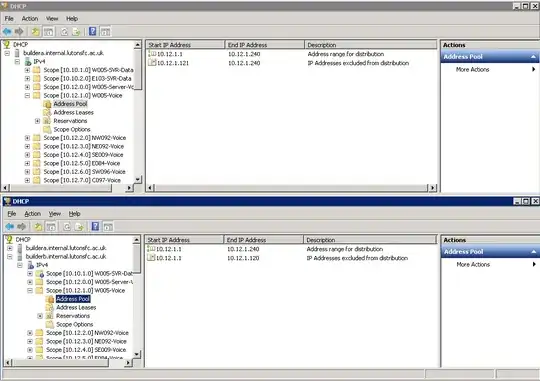Select Address Pool in upper window tree

(x=70, y=104)
